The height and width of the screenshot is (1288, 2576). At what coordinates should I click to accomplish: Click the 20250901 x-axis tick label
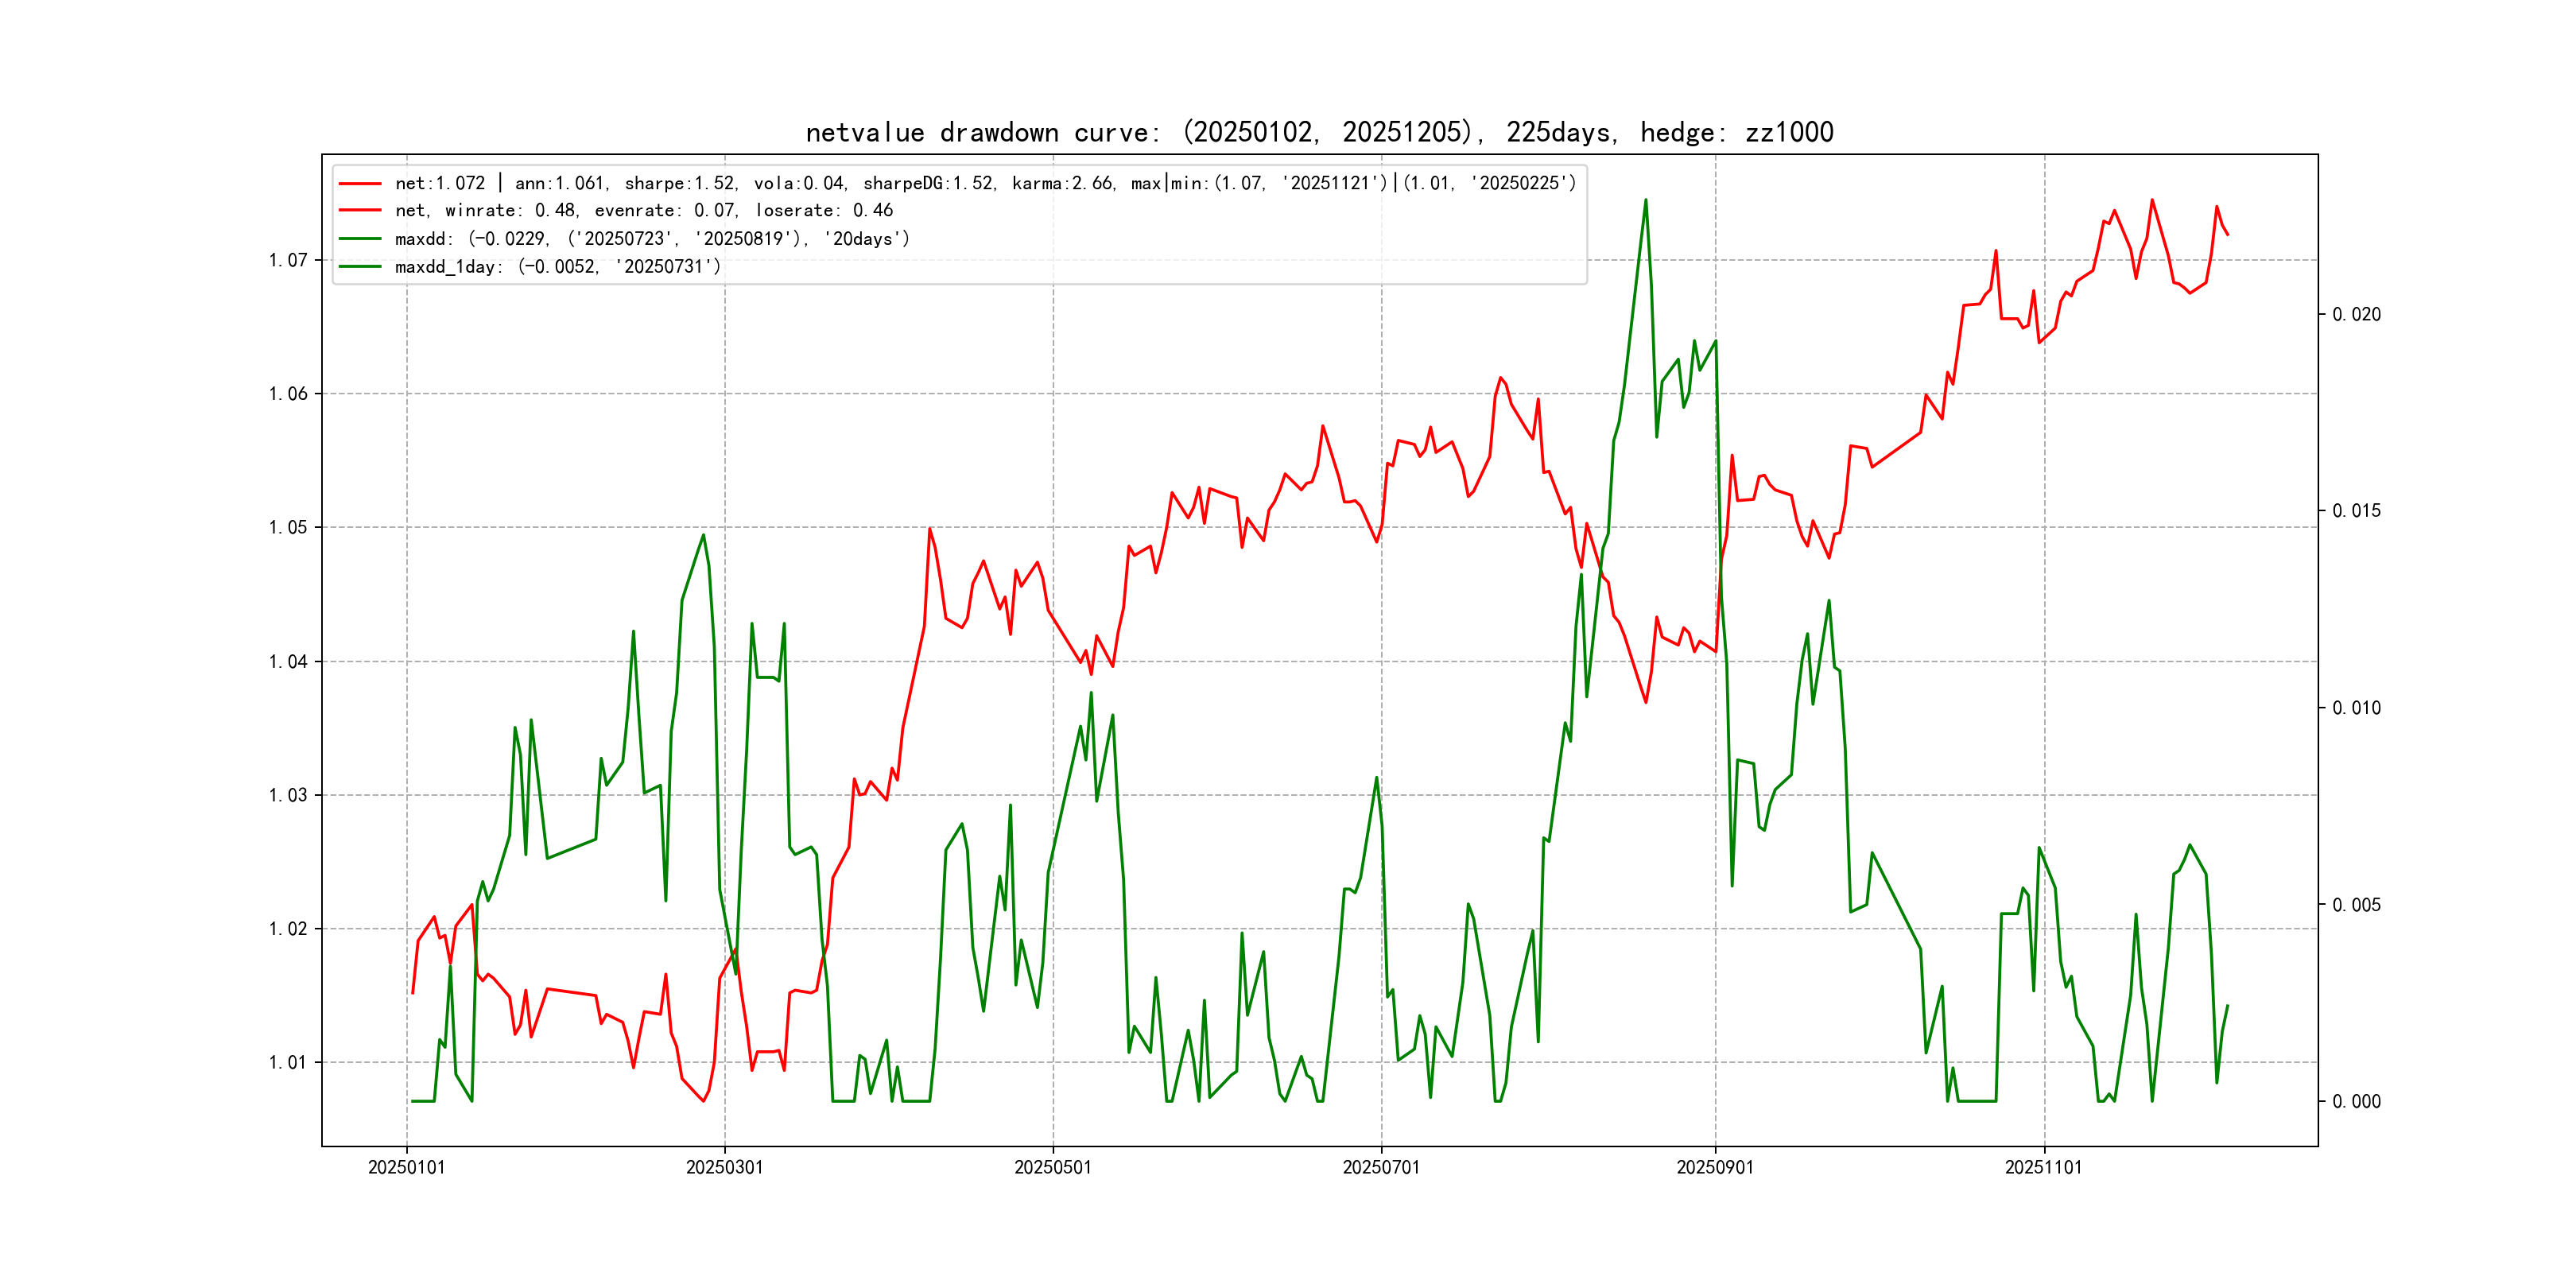(x=1714, y=1168)
